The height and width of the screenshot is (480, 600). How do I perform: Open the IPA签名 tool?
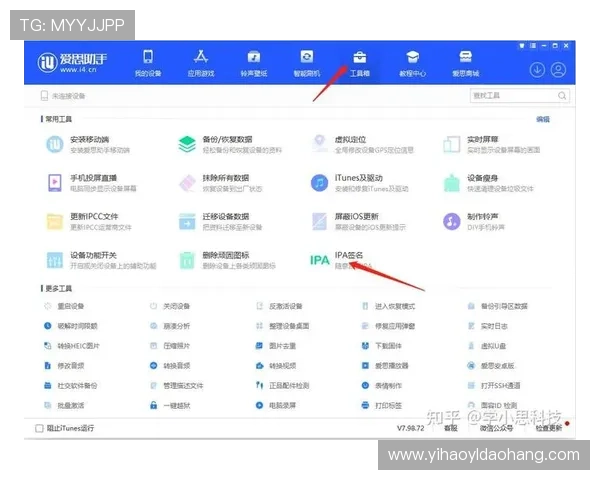tap(341, 260)
